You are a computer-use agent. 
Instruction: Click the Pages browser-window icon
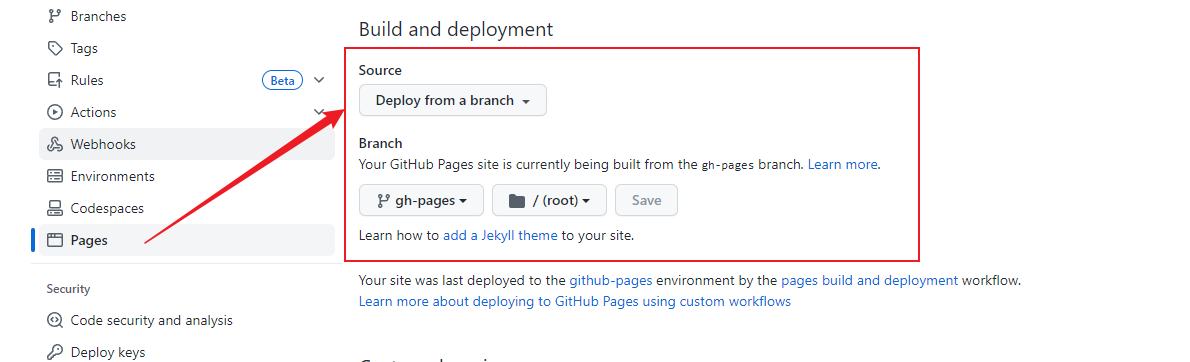[55, 240]
